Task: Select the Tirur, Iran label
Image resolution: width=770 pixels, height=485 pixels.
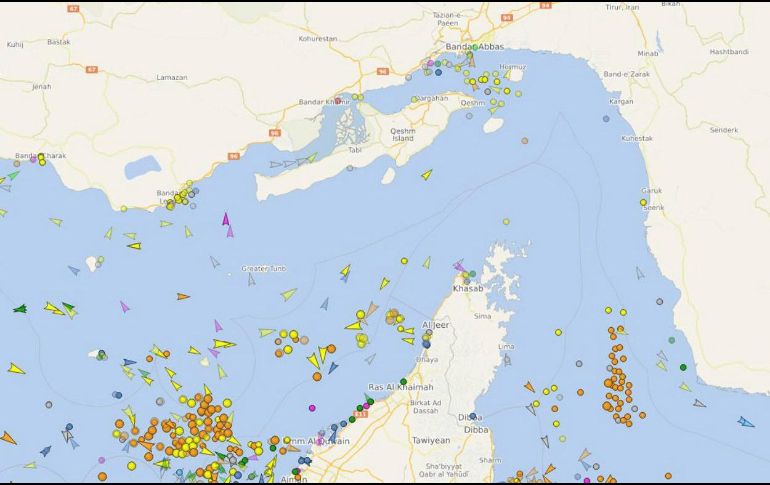Action: 622,7
